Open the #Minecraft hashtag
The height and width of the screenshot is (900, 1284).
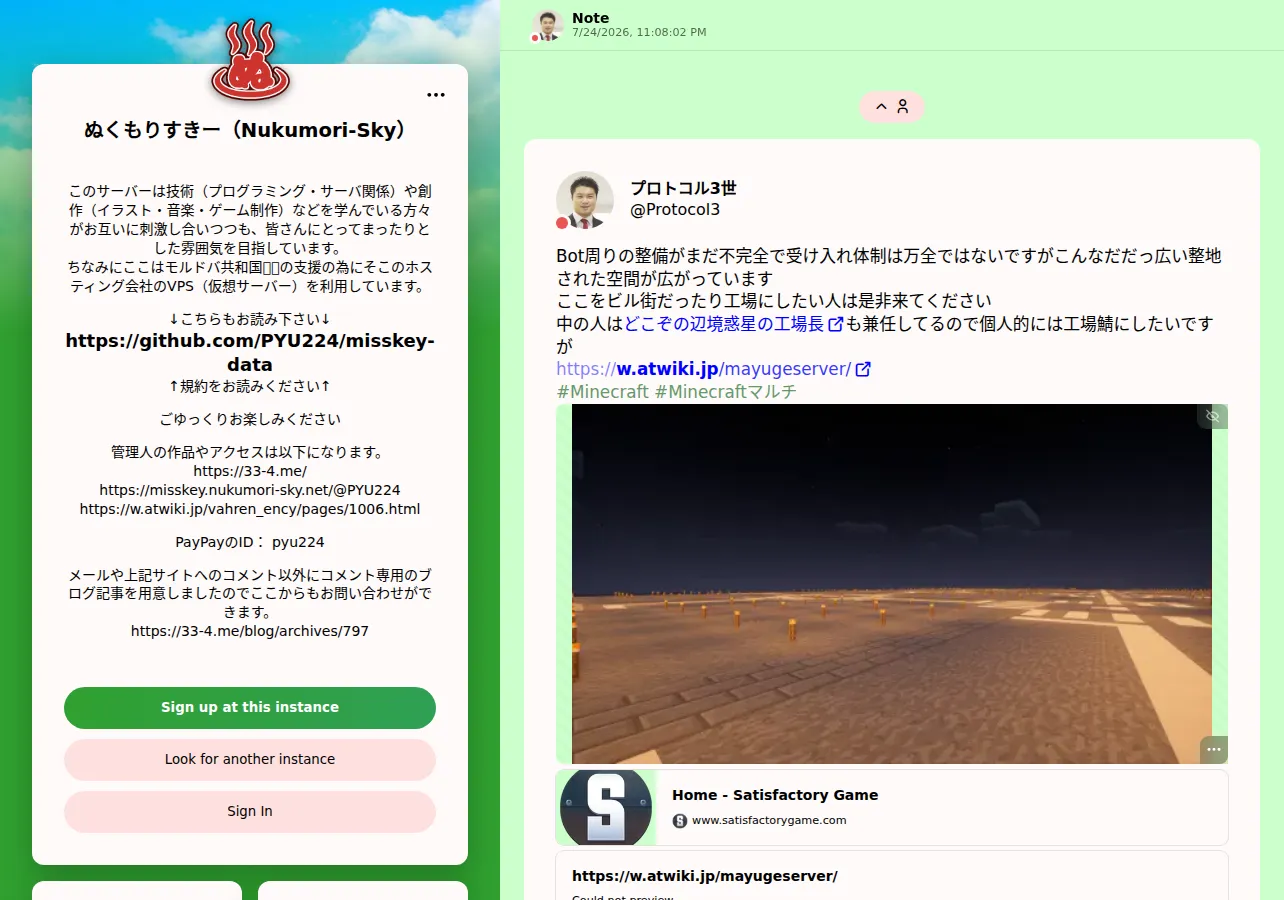point(602,392)
